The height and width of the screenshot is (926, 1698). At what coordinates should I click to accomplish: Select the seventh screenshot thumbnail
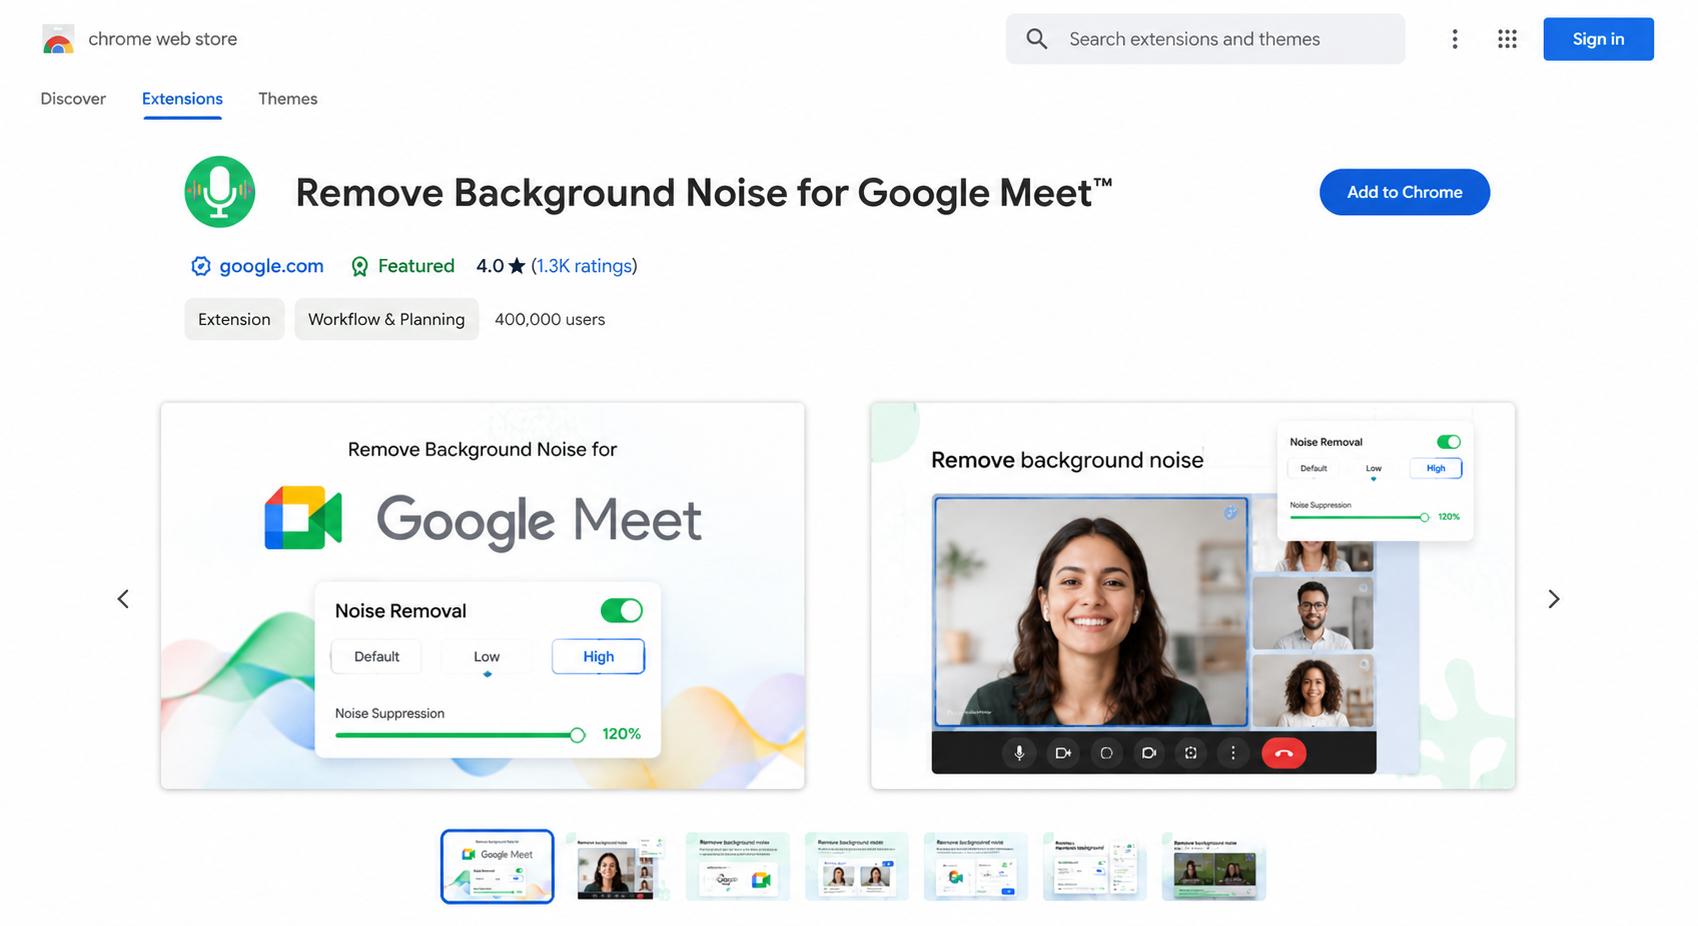1213,867
